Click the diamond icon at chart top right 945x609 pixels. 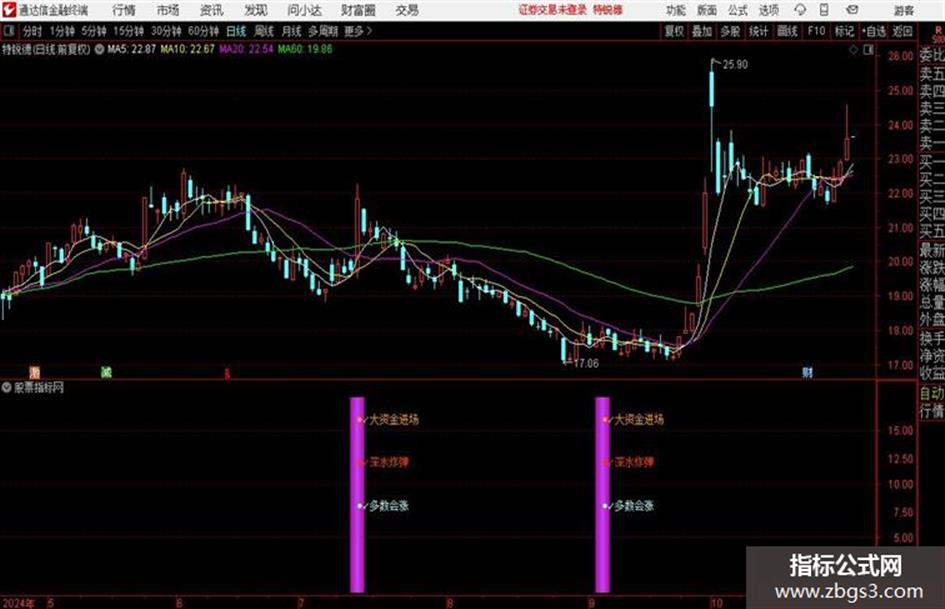pos(853,50)
